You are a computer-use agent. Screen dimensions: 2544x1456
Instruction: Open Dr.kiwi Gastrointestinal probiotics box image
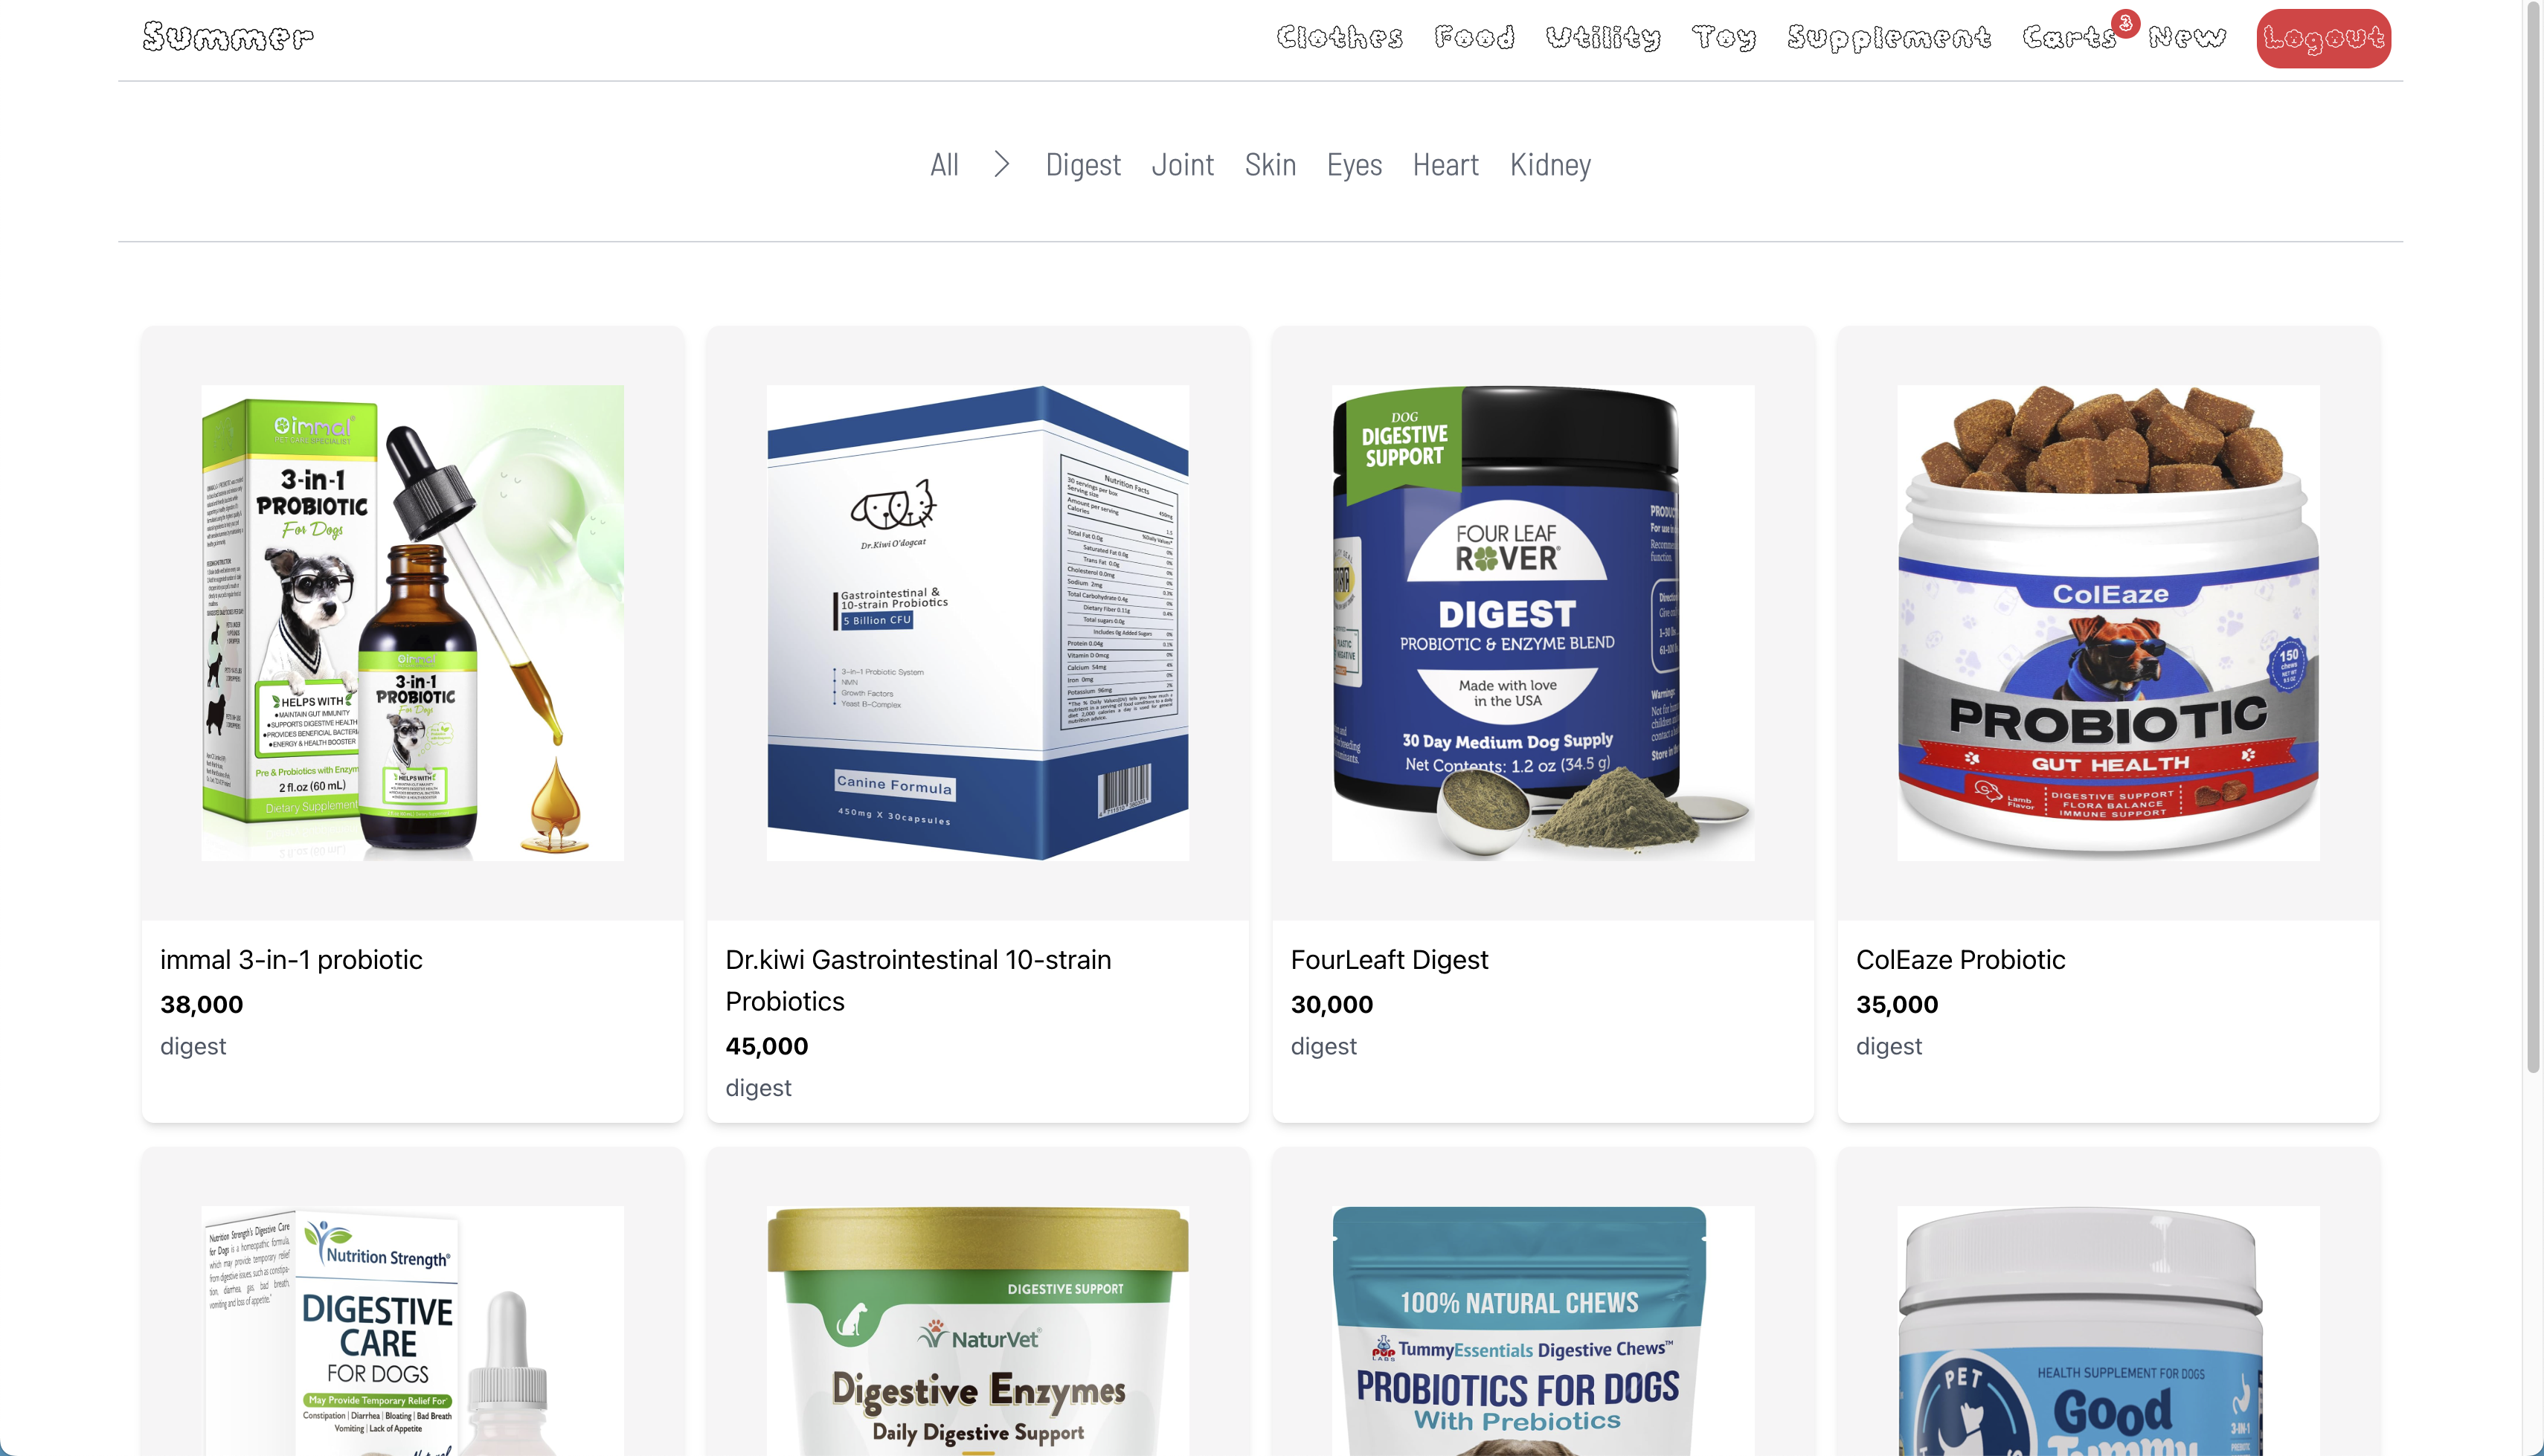click(x=977, y=623)
